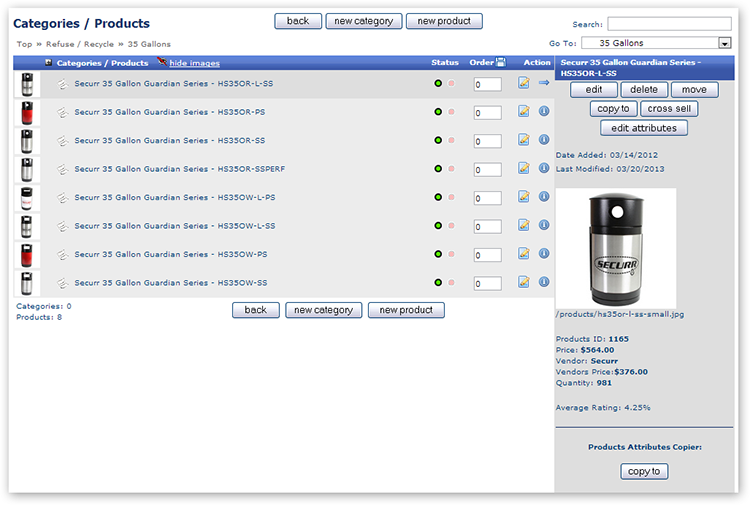Click the edit icon for HS35OR-SS row

pyautogui.click(x=524, y=140)
